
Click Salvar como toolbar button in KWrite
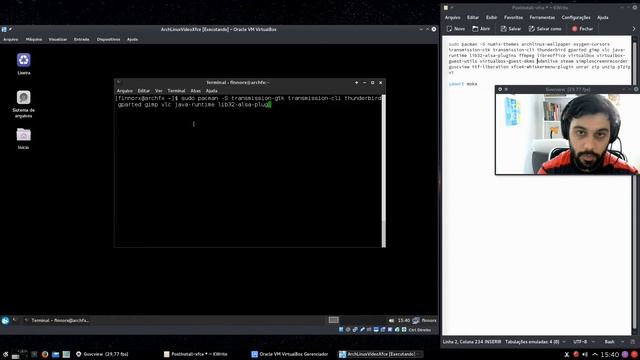click(x=545, y=29)
